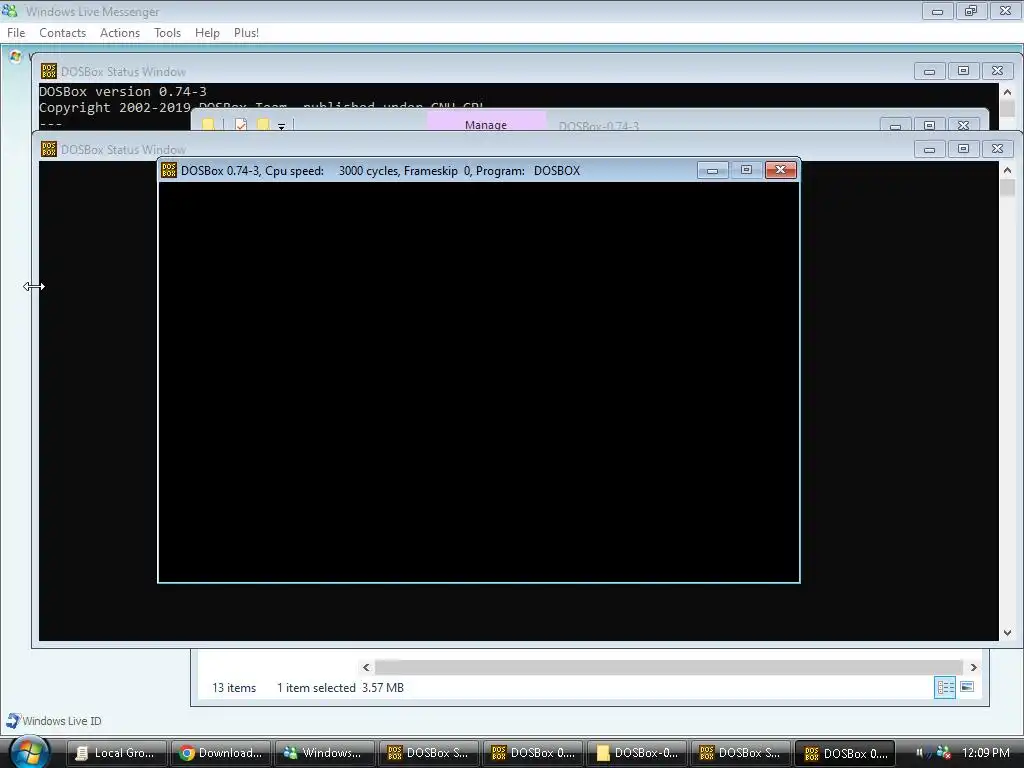Click the "DOSBox version 0.74-3" console line
The image size is (1024, 768).
tap(123, 91)
